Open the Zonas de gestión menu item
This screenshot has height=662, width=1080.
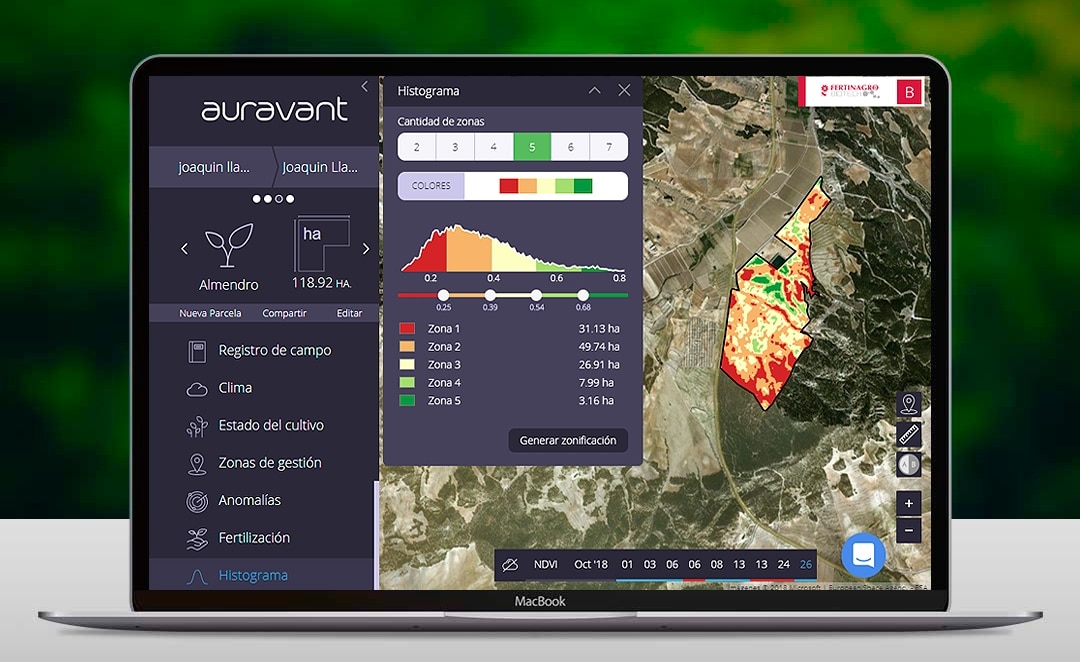[269, 463]
